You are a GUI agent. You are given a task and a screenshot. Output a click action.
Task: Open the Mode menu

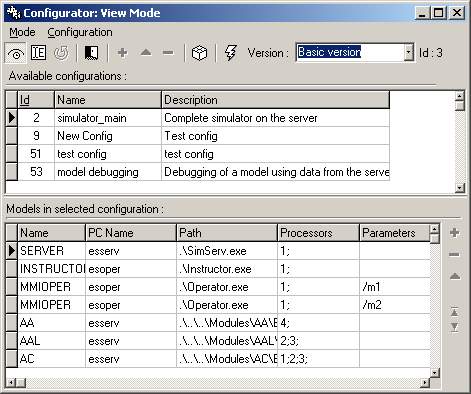click(22, 32)
